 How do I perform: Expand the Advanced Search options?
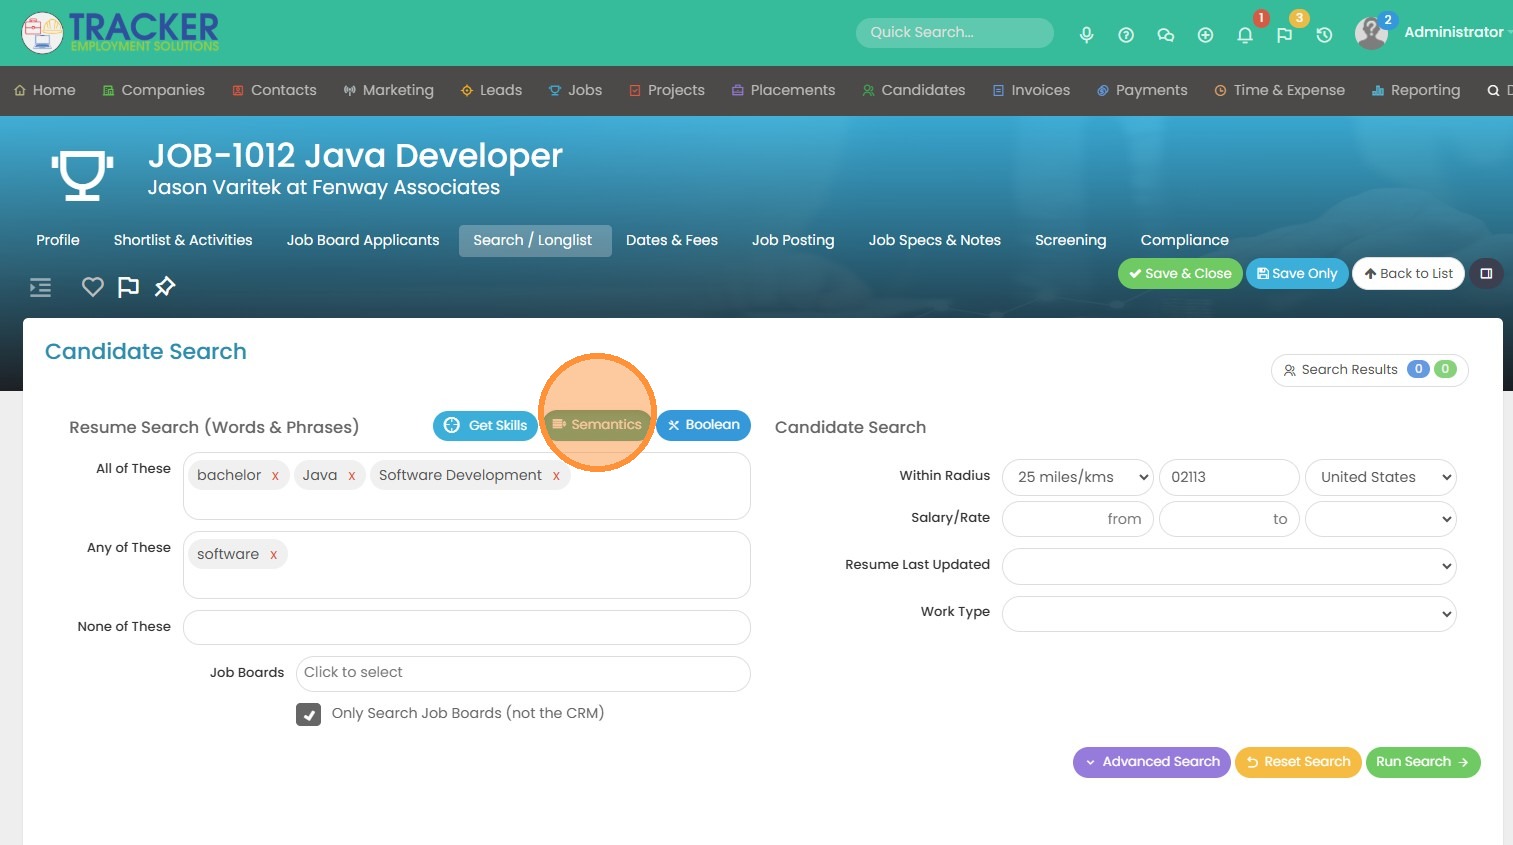tap(1152, 762)
